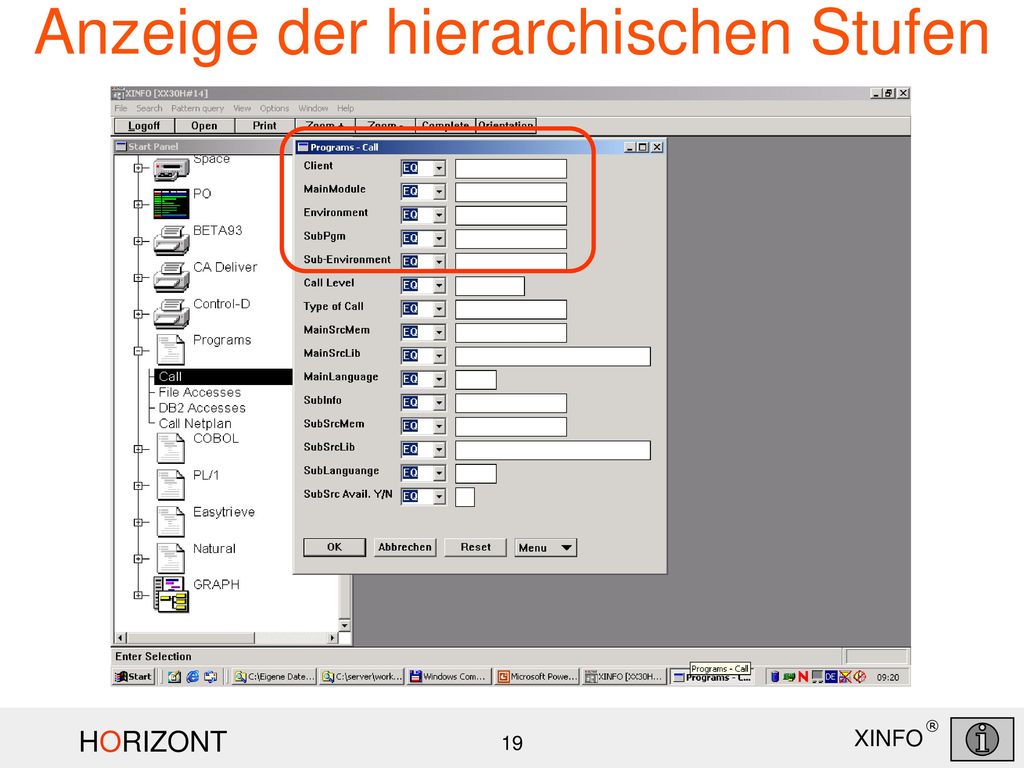The image size is (1024, 768).
Task: Click the Logoff toolbar button
Action: 144,126
